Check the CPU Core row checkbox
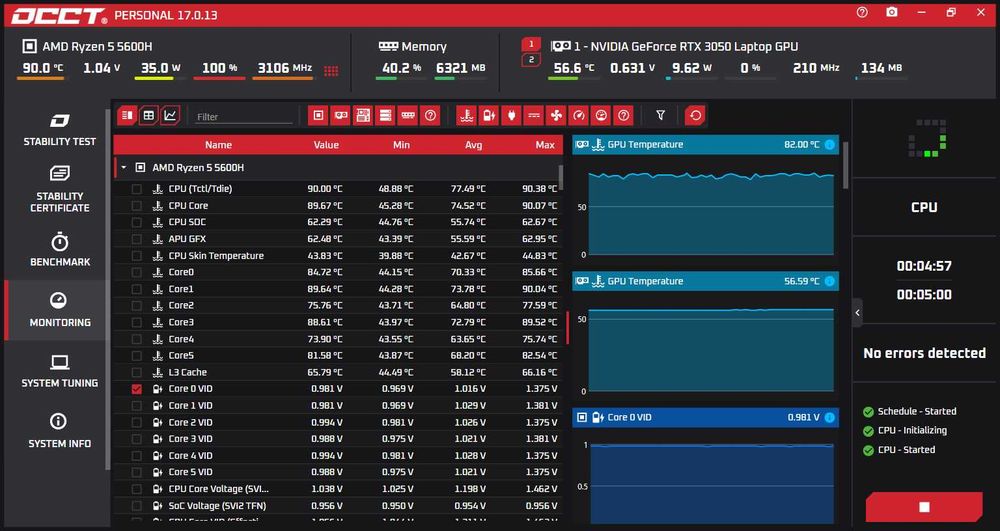Screen dimensions: 1000x531 [x=136, y=205]
